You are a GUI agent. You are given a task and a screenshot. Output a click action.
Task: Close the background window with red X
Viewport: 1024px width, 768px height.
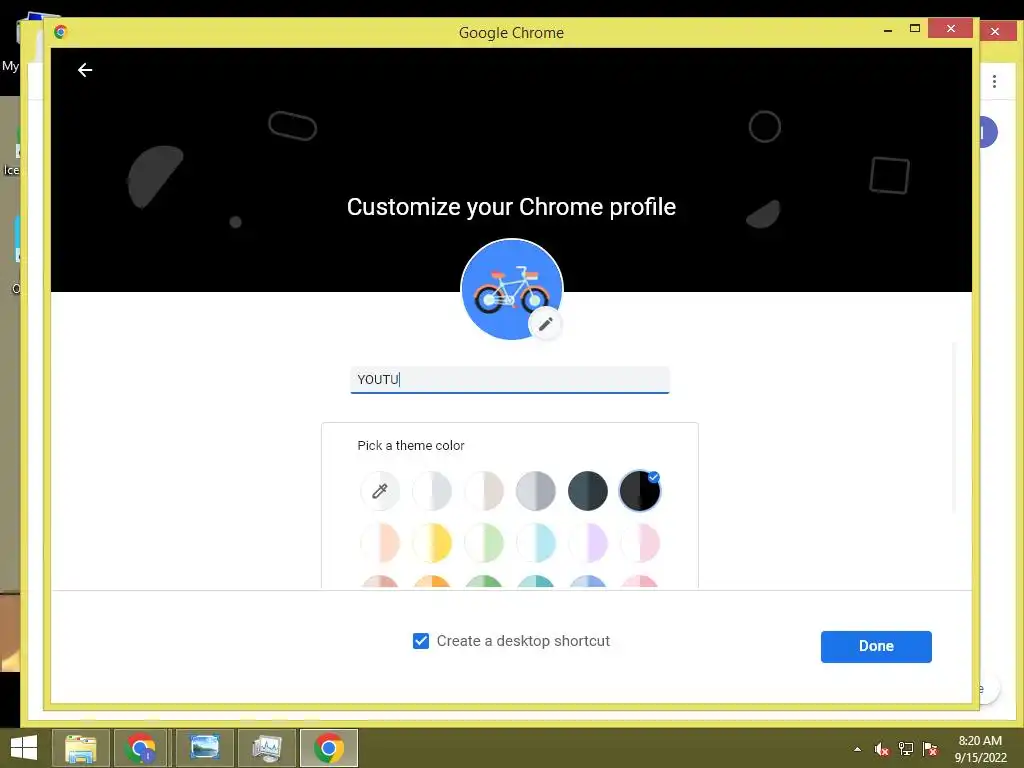coord(995,31)
